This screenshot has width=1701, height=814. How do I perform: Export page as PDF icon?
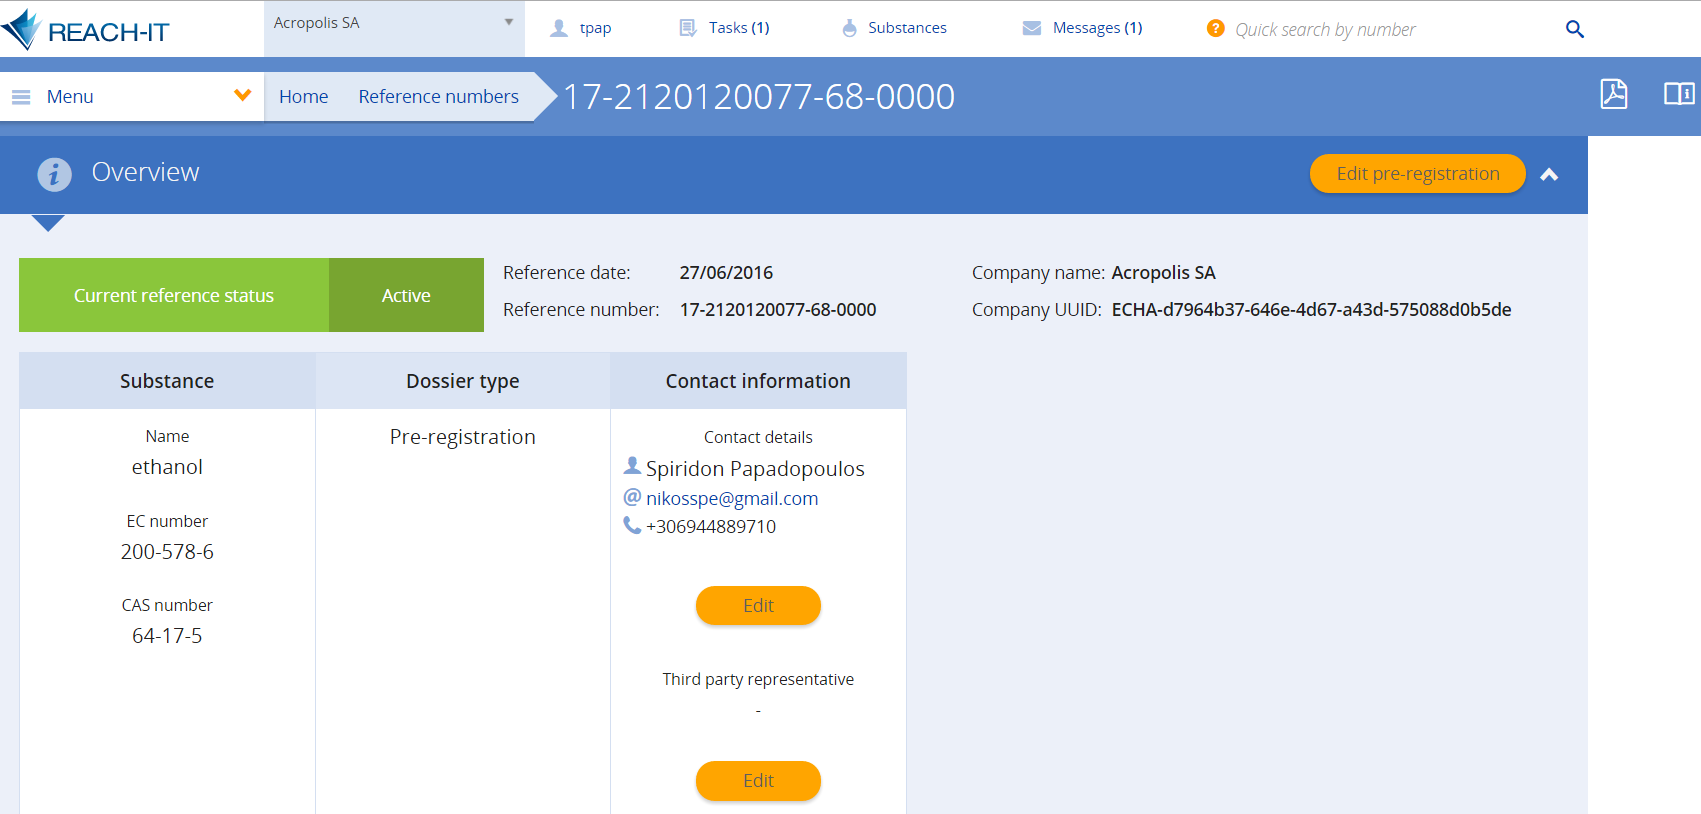pos(1614,94)
